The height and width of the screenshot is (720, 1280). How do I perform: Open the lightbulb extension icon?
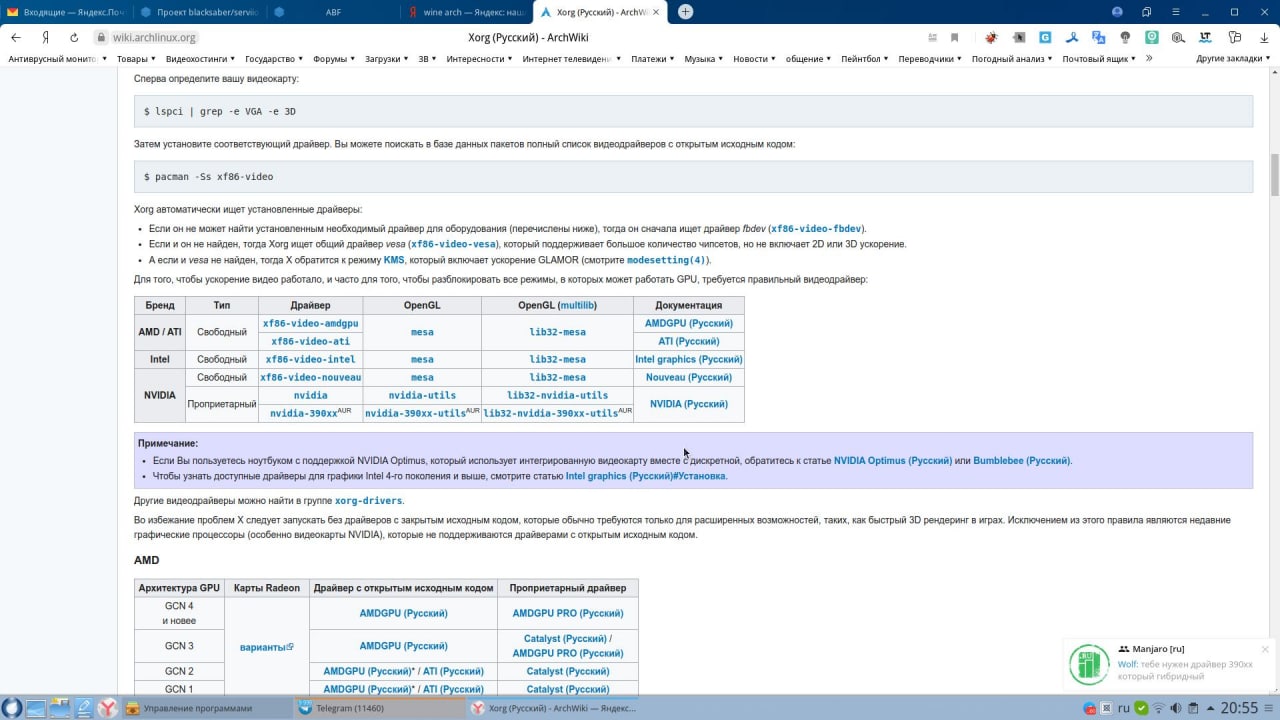point(1125,37)
